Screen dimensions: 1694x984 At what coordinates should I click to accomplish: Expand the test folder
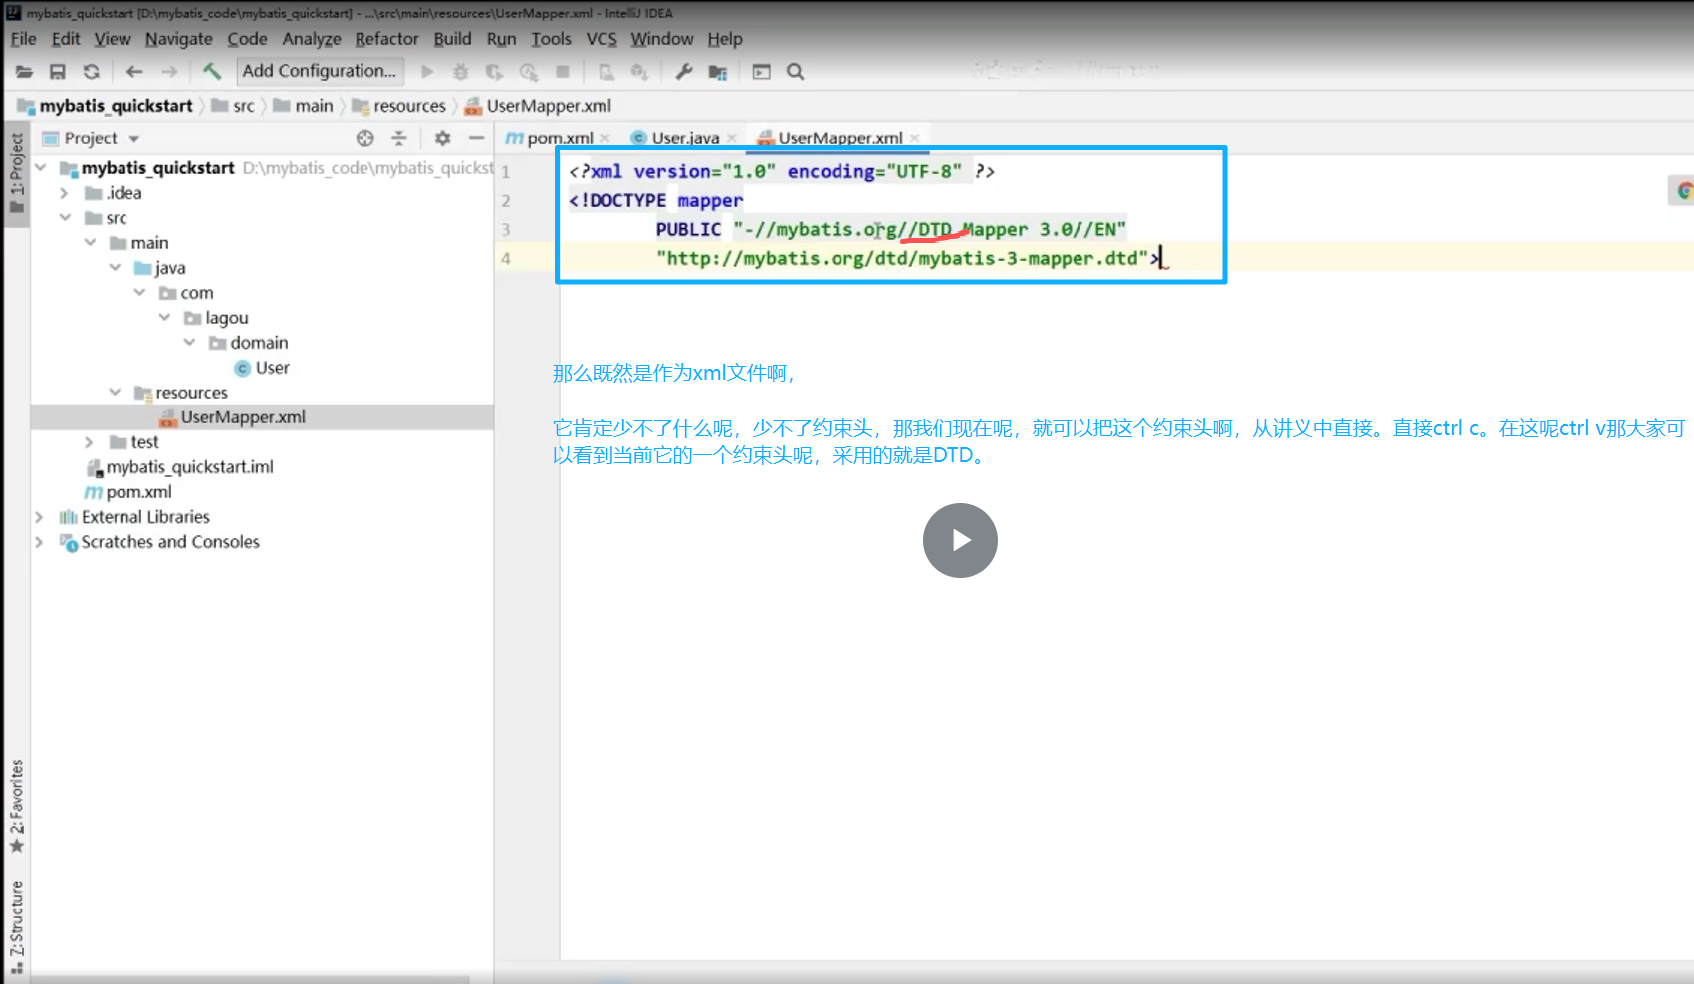(x=89, y=442)
